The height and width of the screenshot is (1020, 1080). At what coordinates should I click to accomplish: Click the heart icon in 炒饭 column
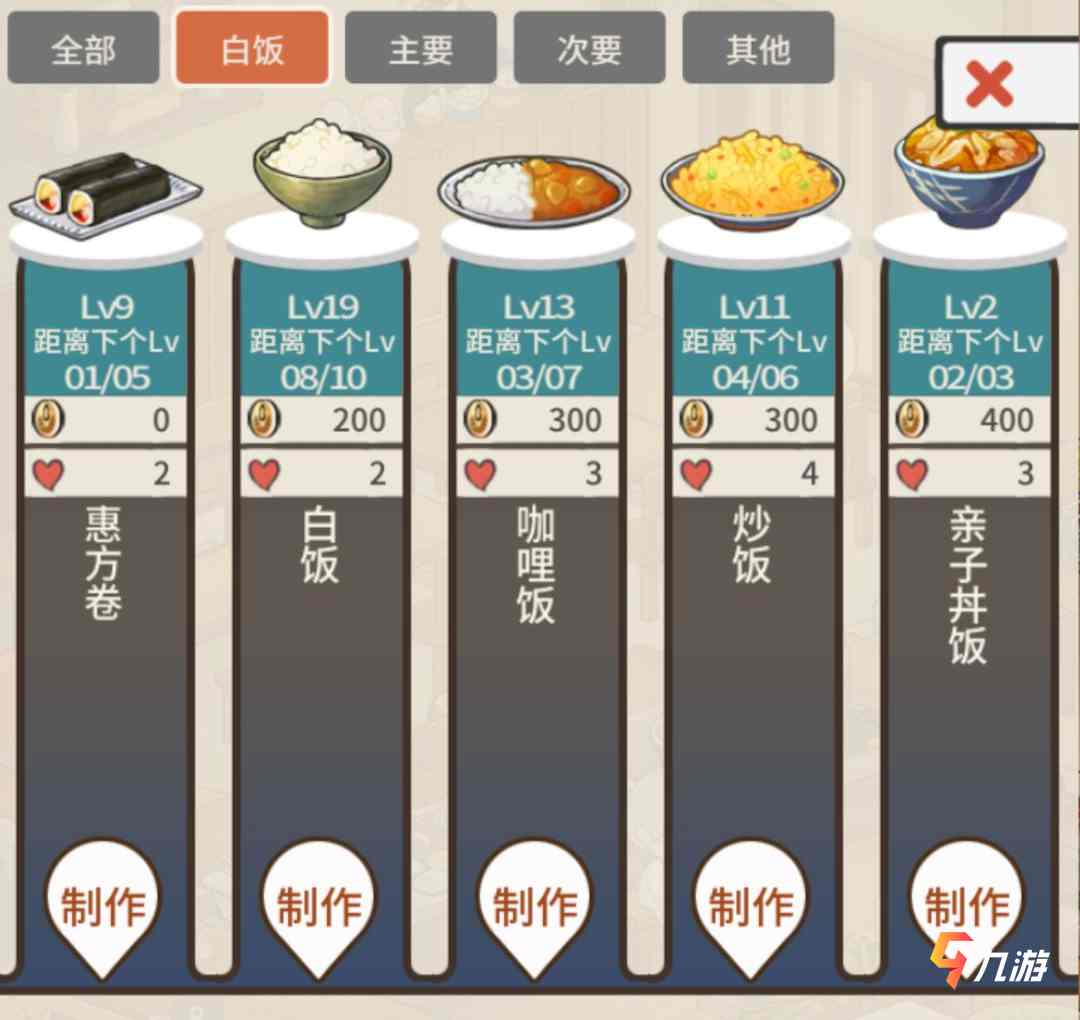696,474
